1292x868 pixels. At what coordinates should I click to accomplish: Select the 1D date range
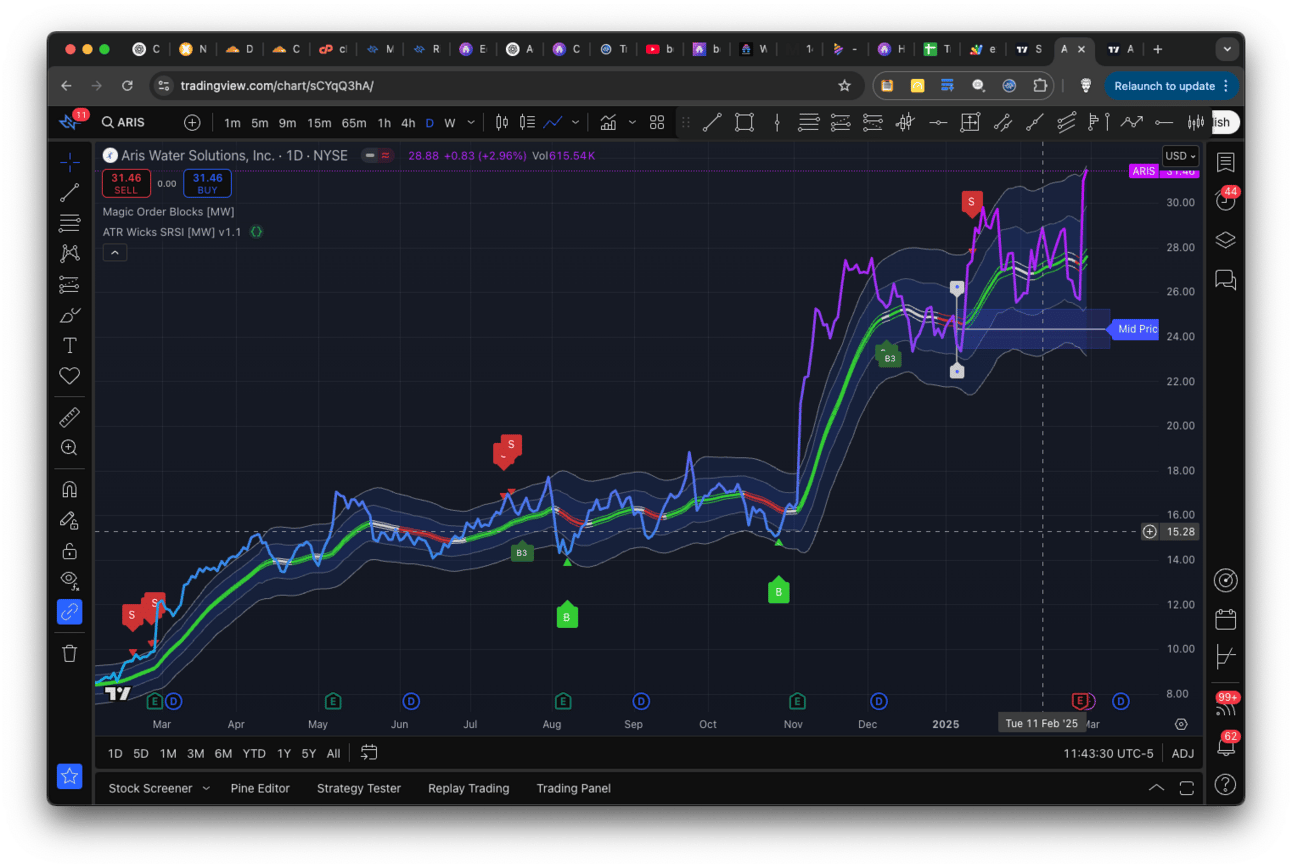(115, 753)
